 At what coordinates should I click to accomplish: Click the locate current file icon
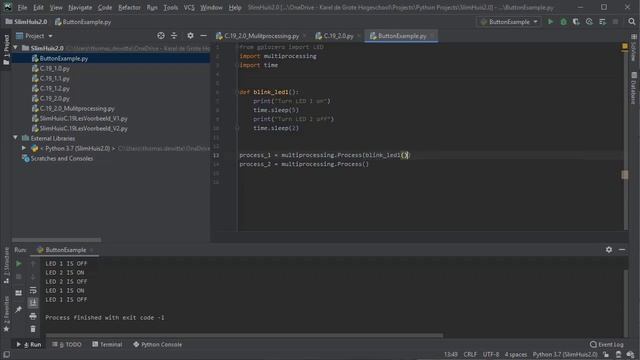tap(161, 36)
